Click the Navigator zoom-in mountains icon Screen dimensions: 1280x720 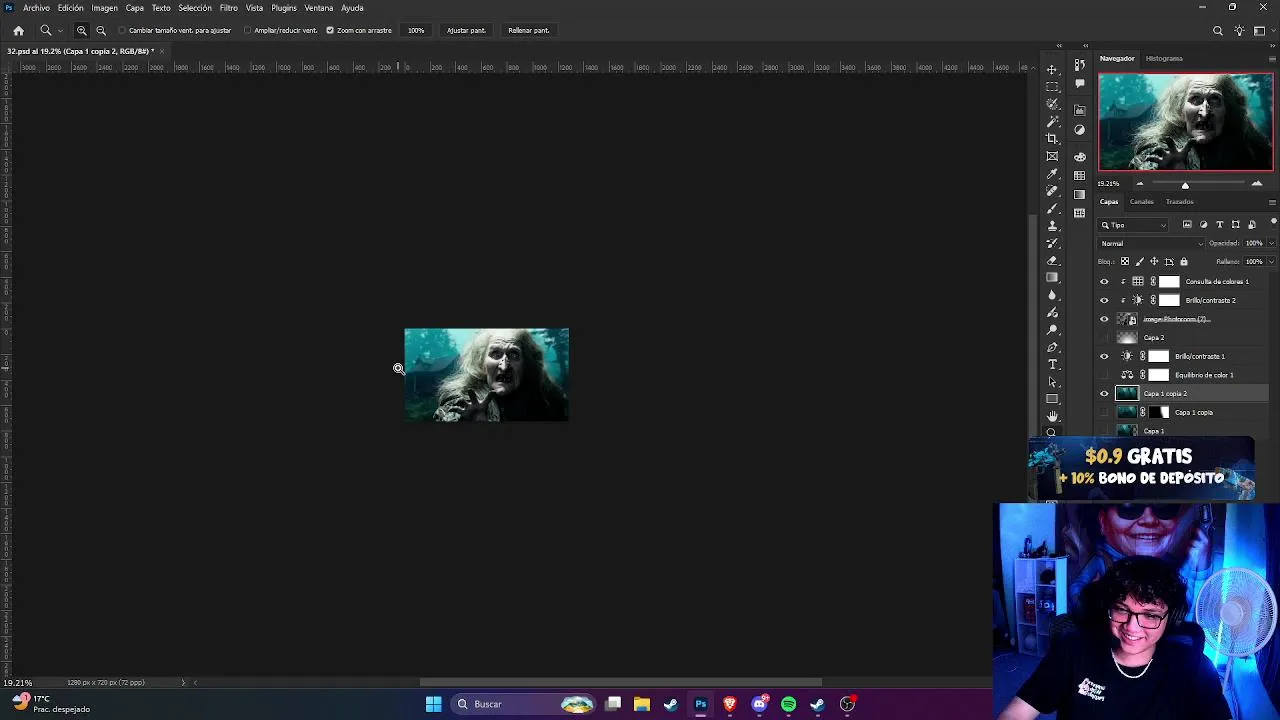(1257, 184)
